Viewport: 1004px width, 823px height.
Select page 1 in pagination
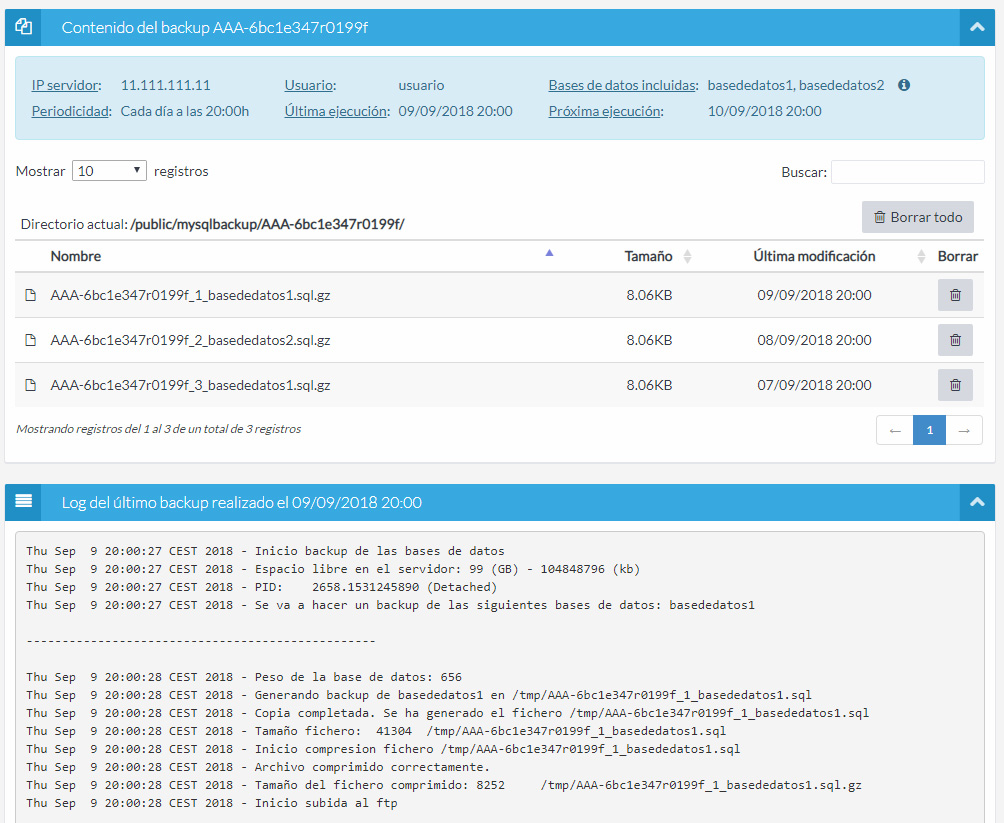pyautogui.click(x=930, y=430)
